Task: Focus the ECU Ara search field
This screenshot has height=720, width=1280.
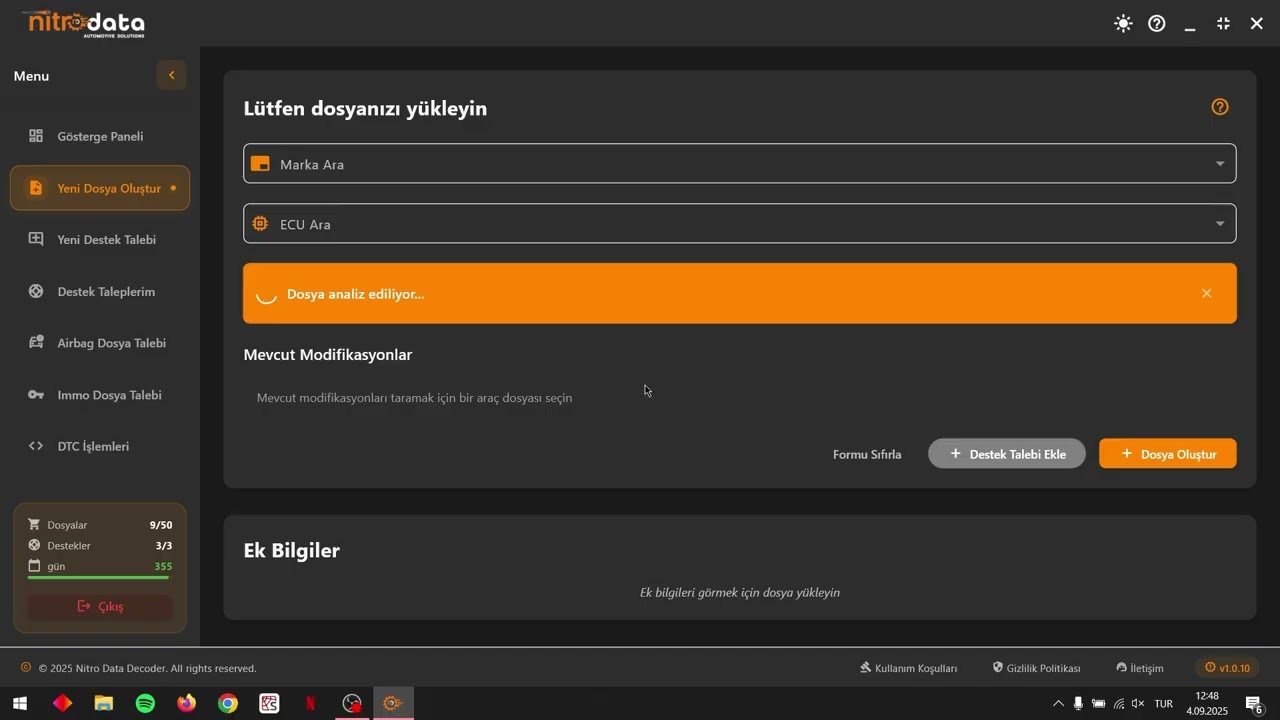Action: tap(740, 224)
